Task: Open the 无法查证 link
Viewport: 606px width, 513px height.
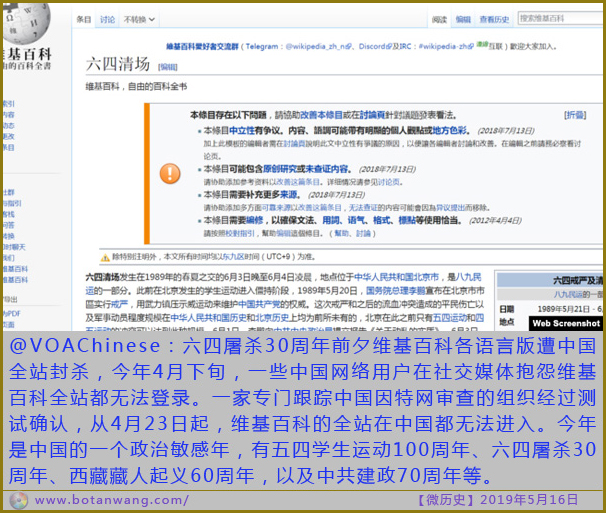Action: pos(363,208)
